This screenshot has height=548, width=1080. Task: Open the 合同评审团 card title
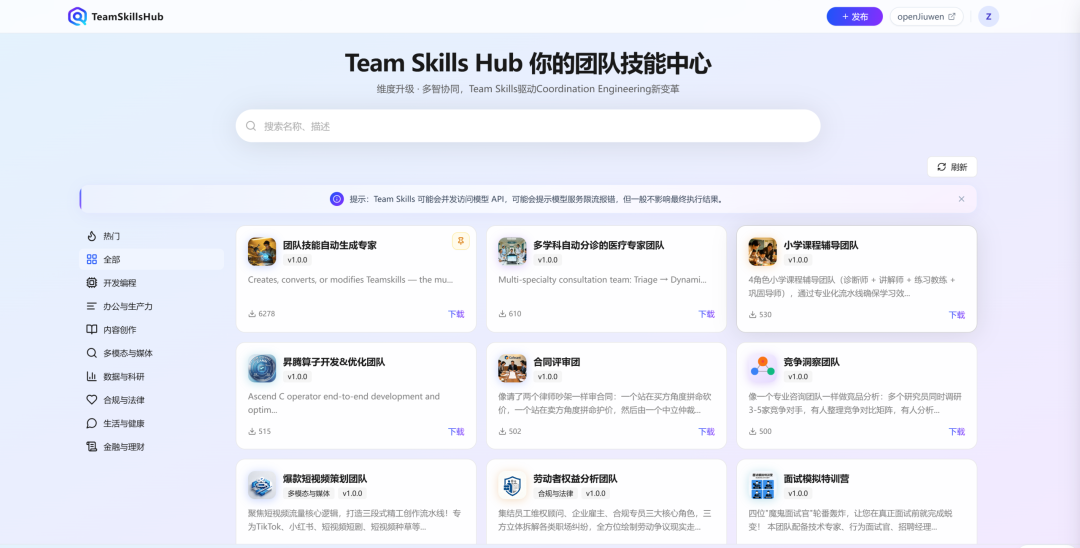(x=557, y=362)
